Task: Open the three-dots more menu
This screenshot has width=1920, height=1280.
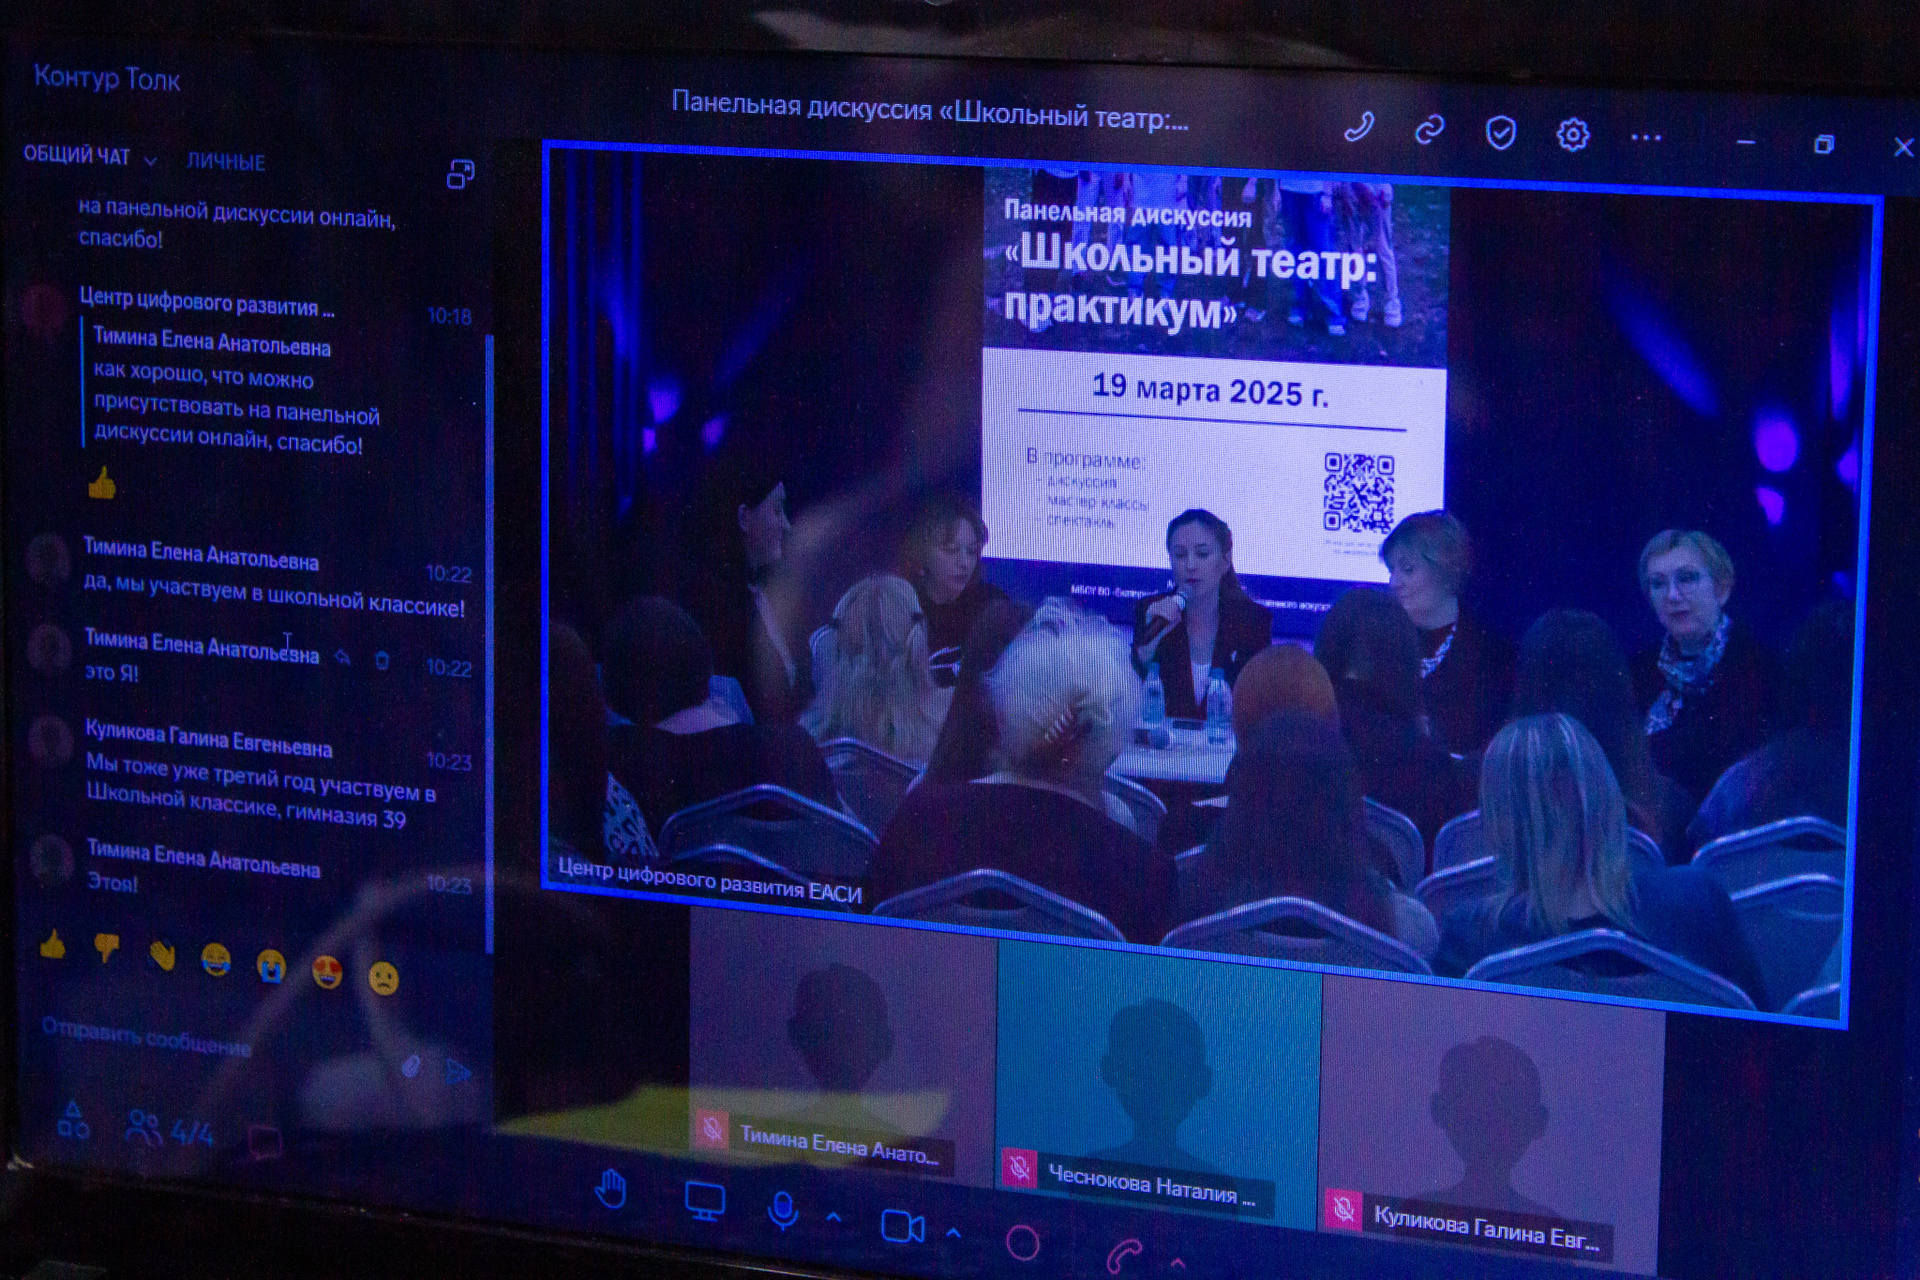Action: (x=1645, y=138)
